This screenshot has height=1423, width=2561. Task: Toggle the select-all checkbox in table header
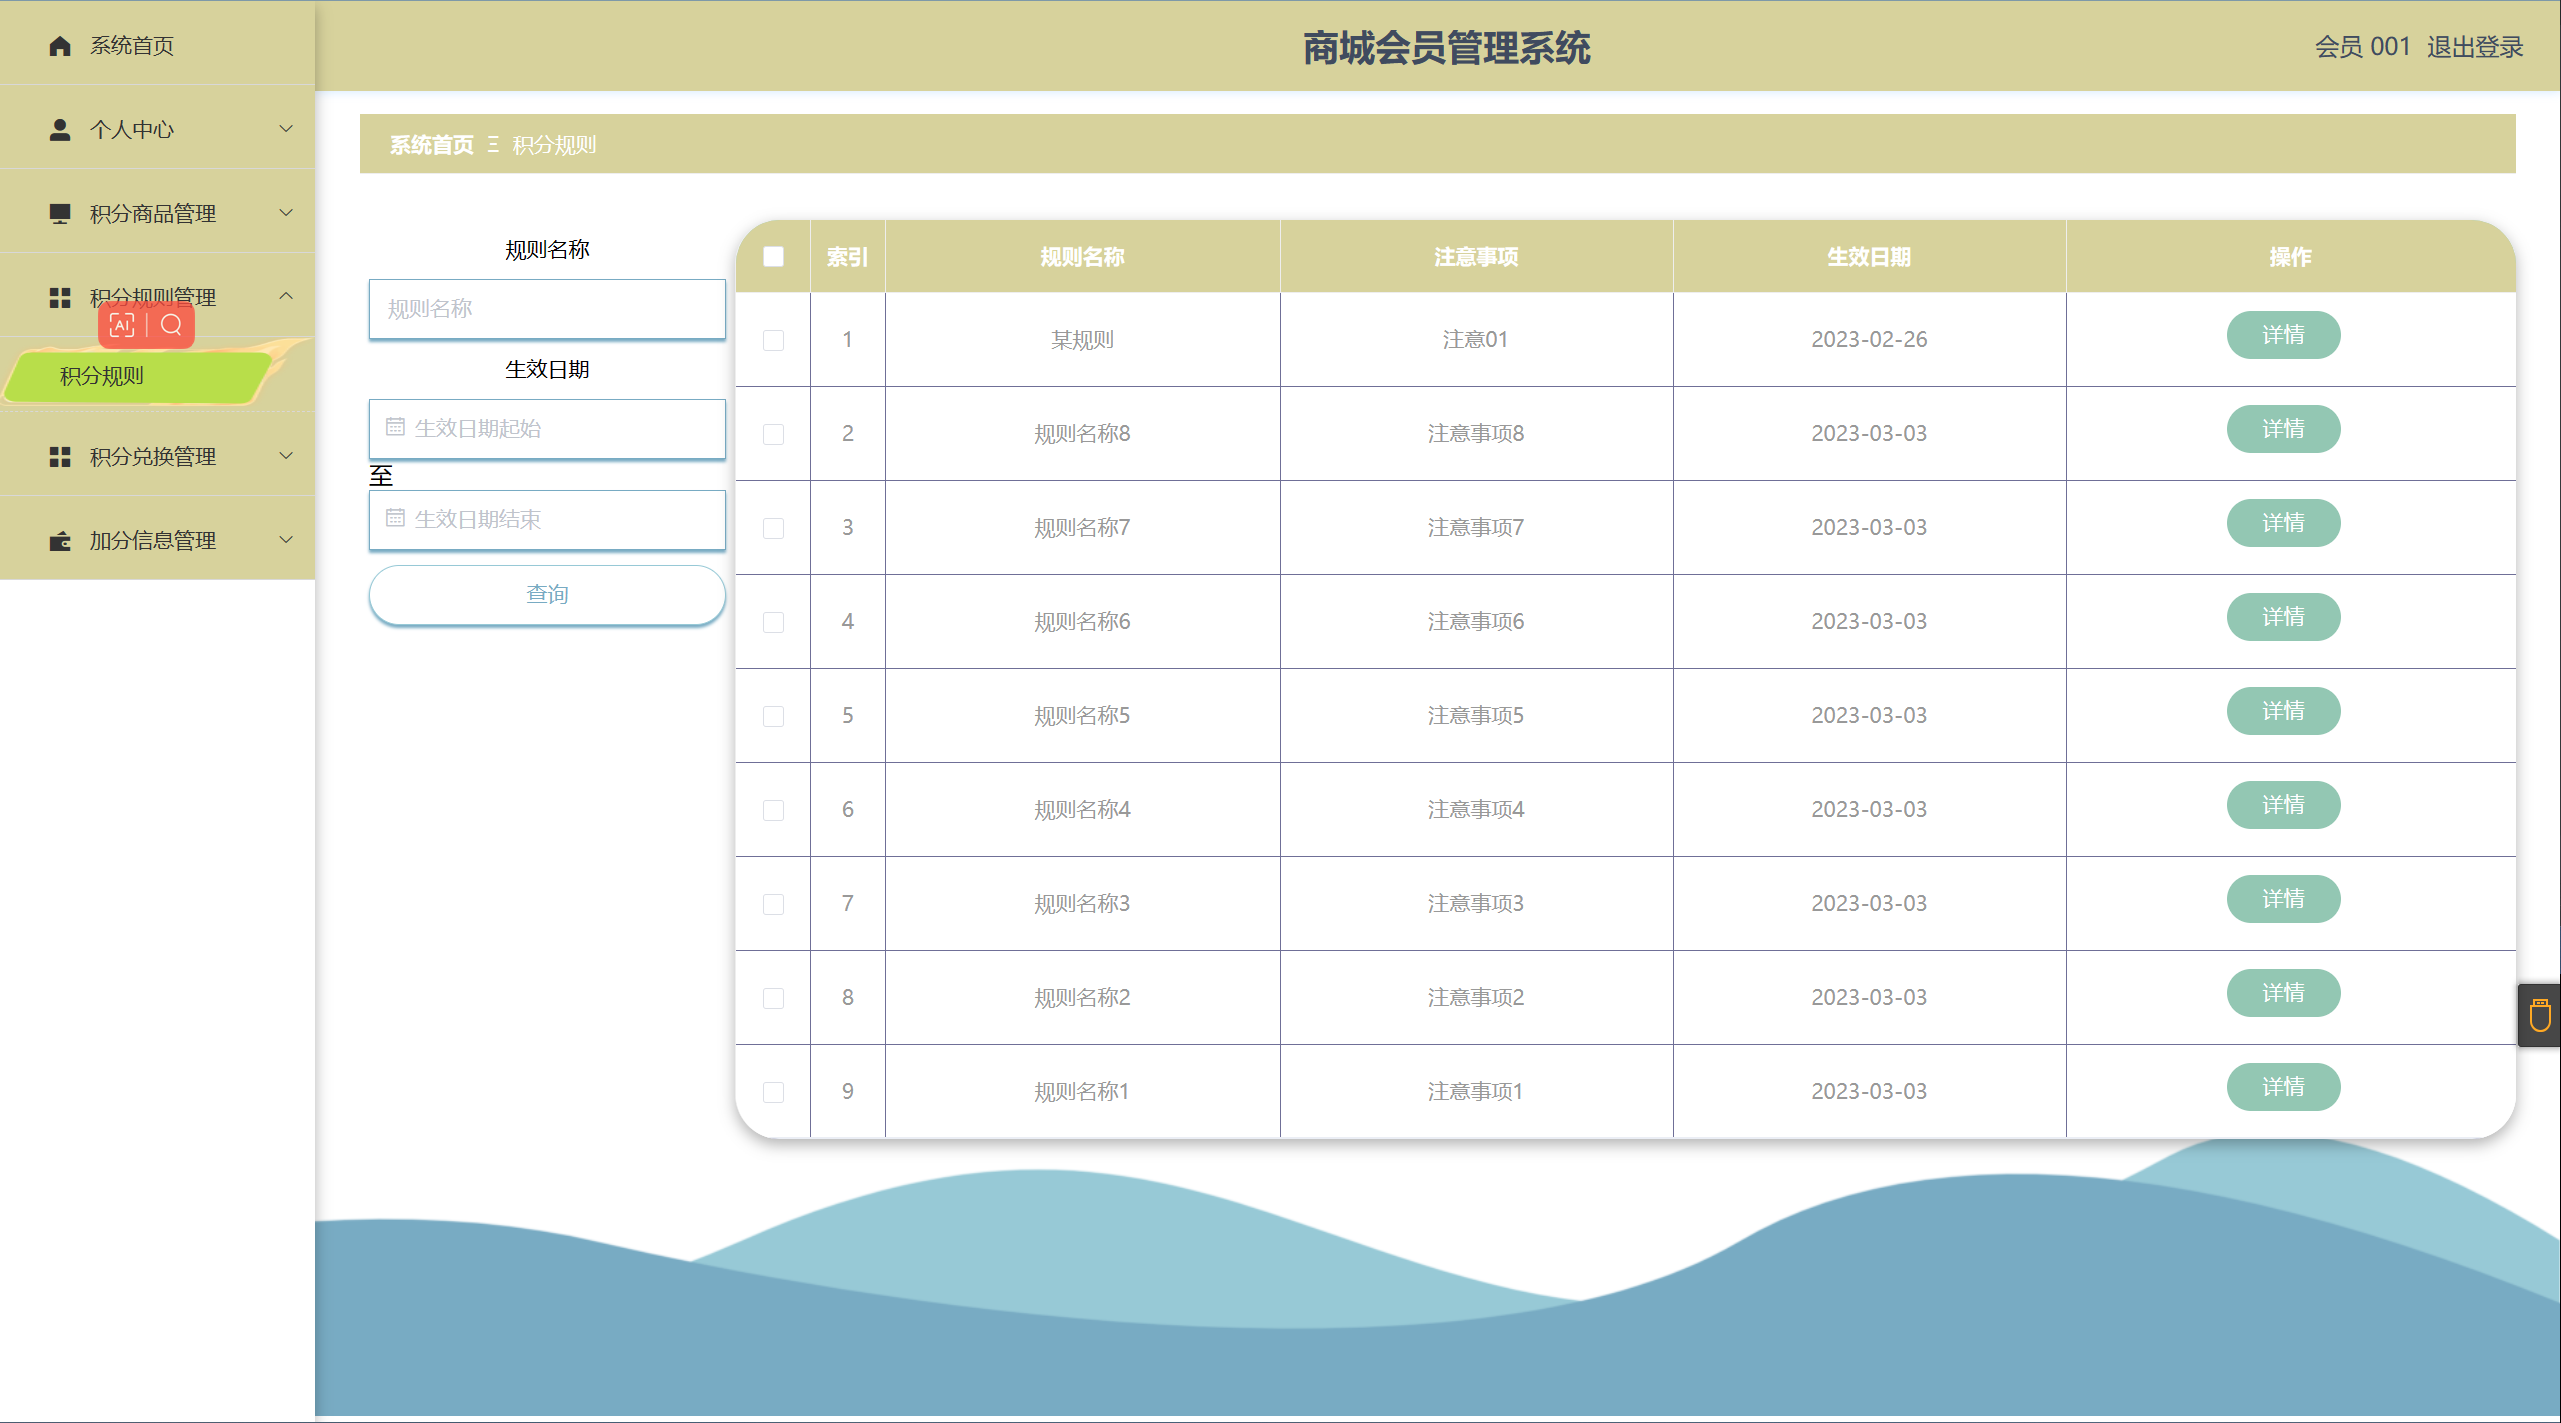click(x=773, y=257)
